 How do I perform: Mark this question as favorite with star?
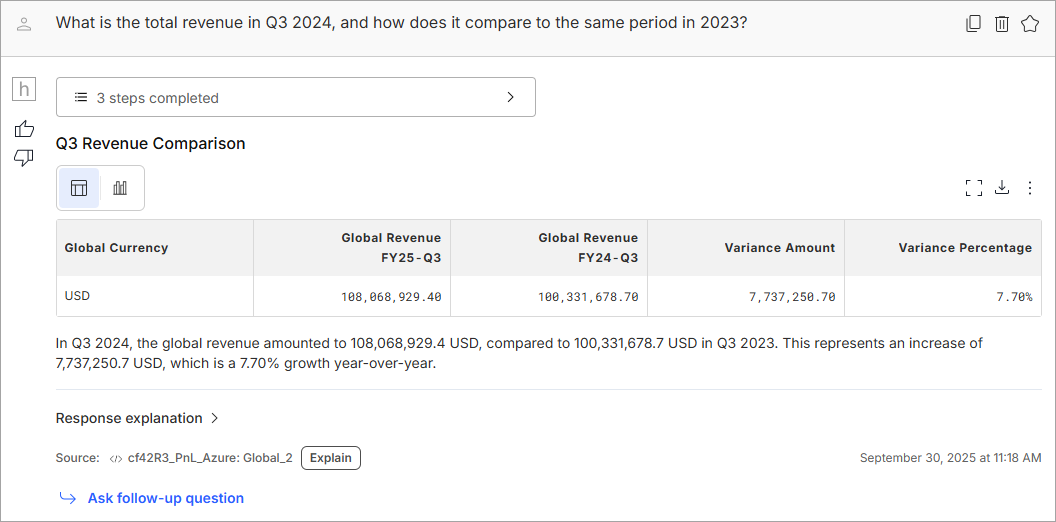(1029, 24)
